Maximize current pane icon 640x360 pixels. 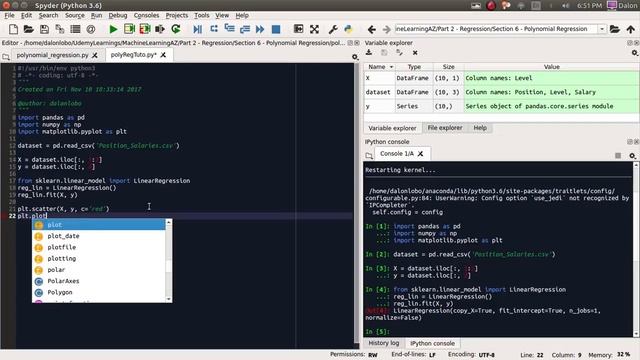tap(298, 29)
